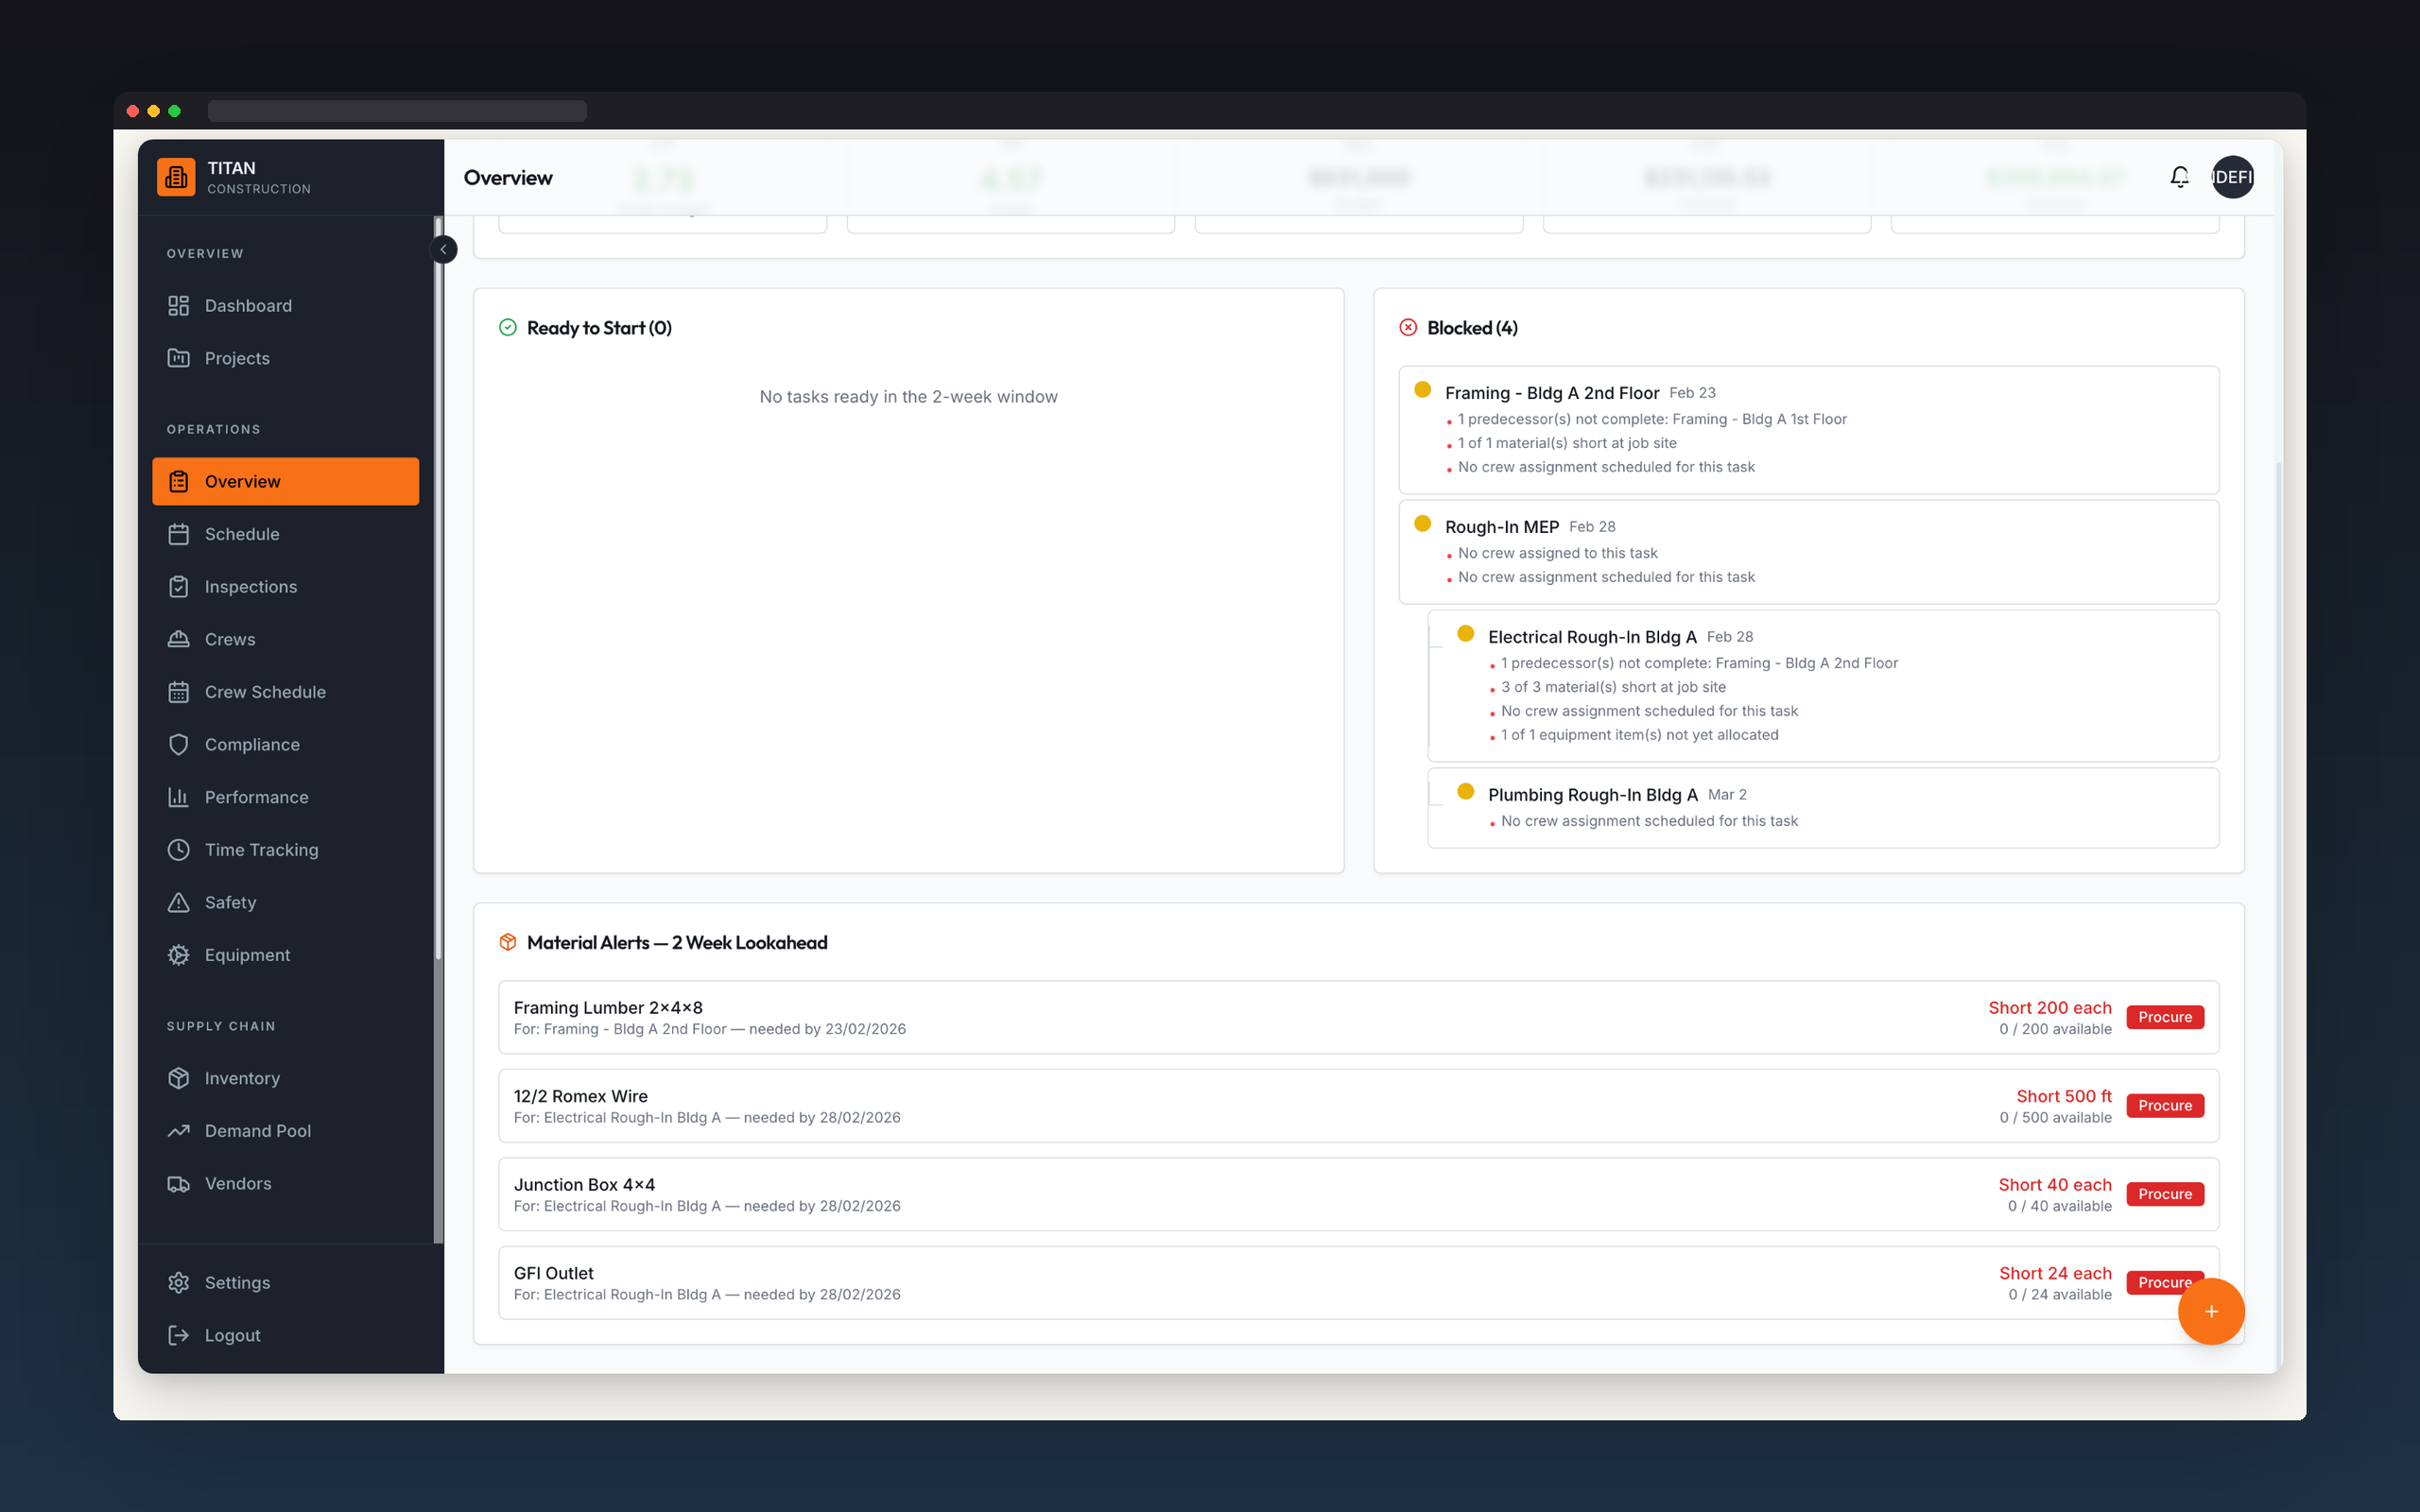Open Settings from the sidebar

285,1283
